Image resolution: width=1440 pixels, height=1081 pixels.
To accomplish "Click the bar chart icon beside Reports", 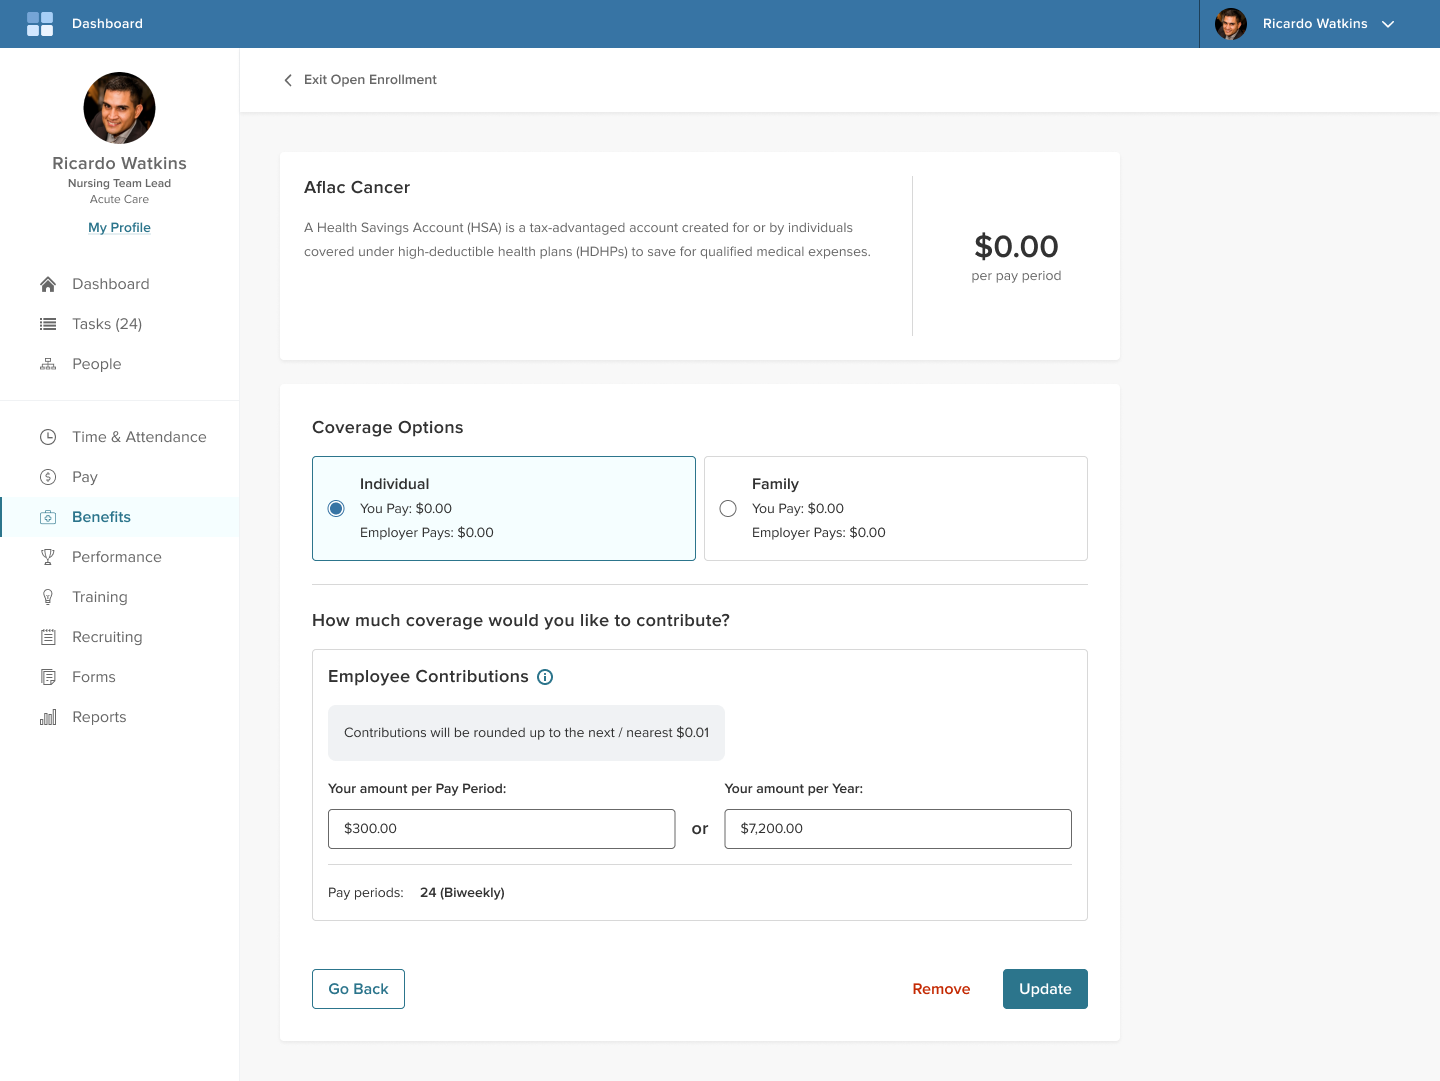I will point(48,717).
